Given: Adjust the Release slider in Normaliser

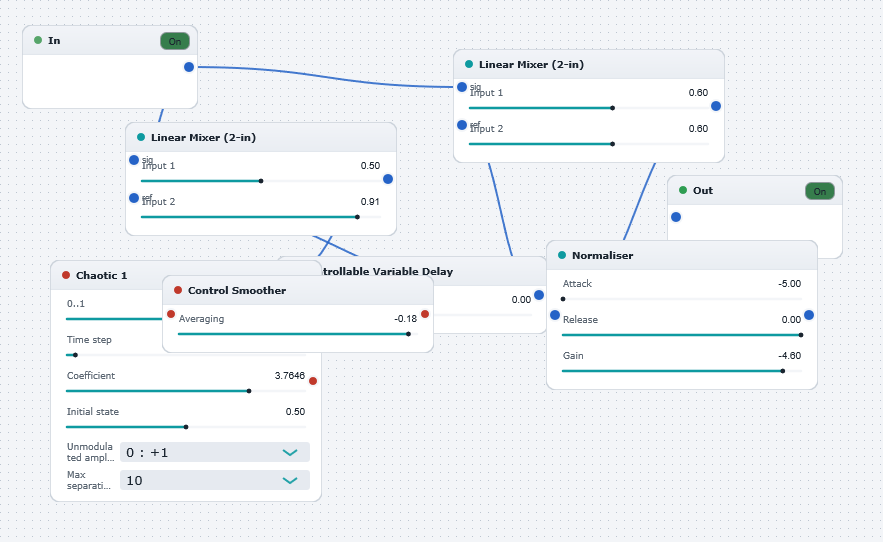Looking at the screenshot, I should pos(681,335).
